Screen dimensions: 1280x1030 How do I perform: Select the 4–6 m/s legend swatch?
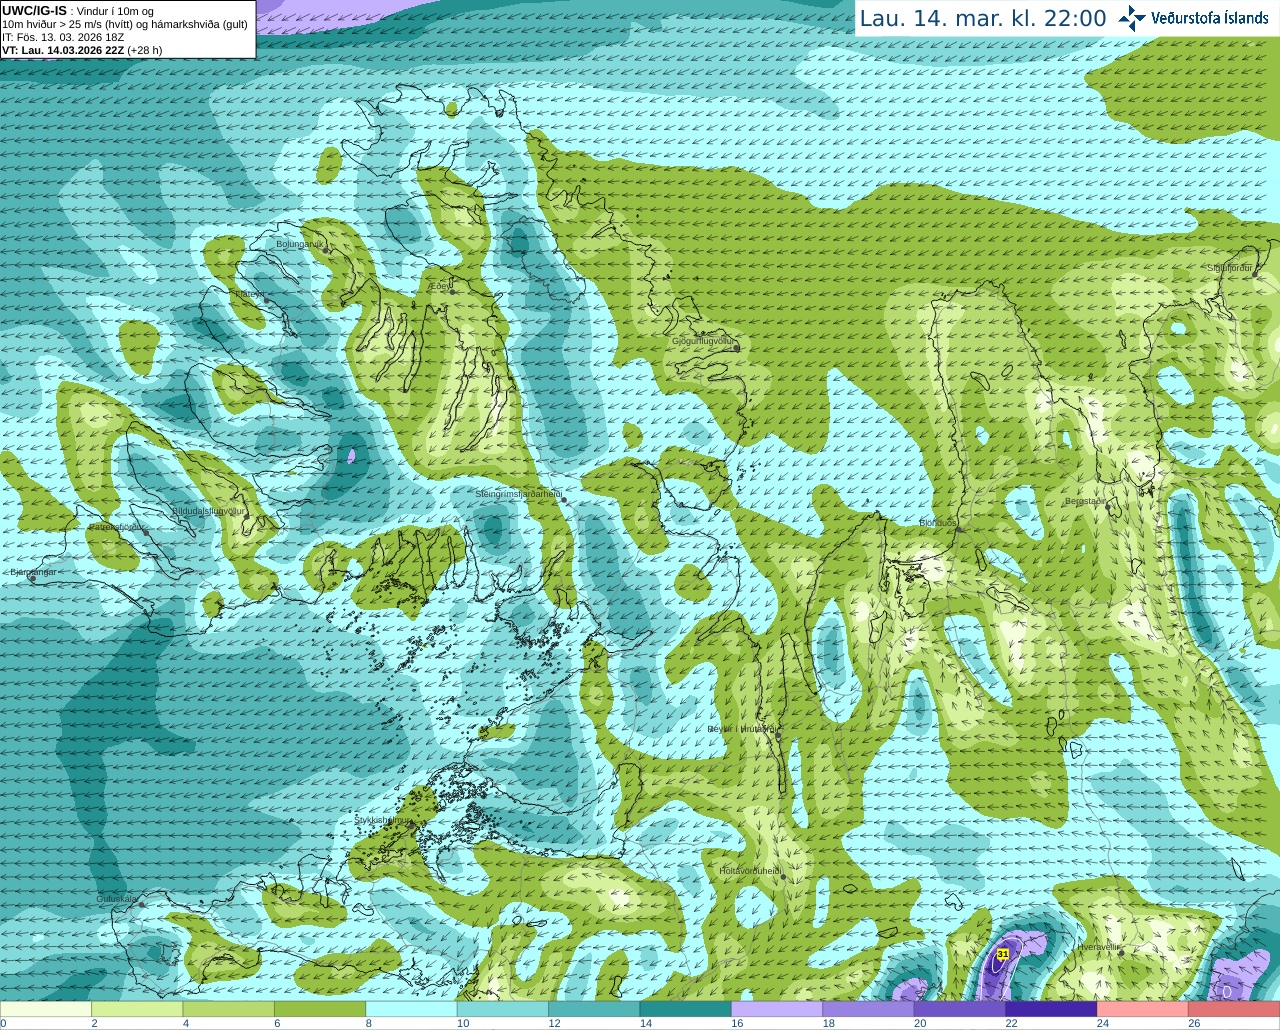click(229, 1009)
